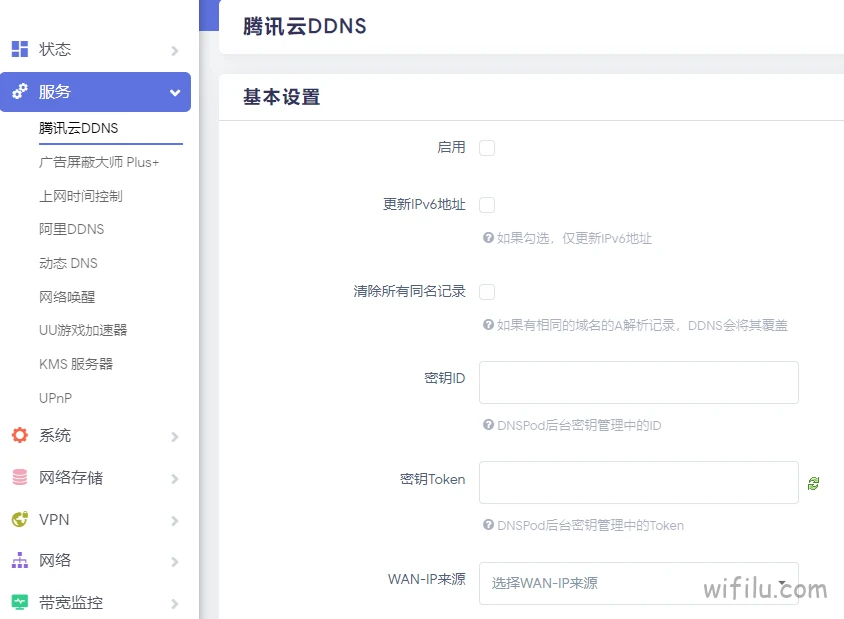Viewport: 844px width, 619px height.
Task: Click the 系统 gear icon
Action: pos(20,435)
